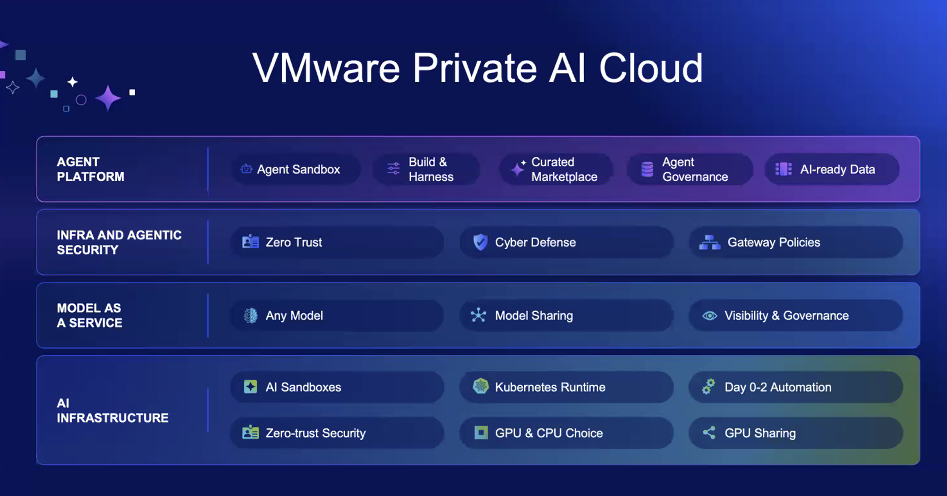Click the Day 0-2 Automation gears icon
Screen dimensions: 947x496
[x=708, y=387]
